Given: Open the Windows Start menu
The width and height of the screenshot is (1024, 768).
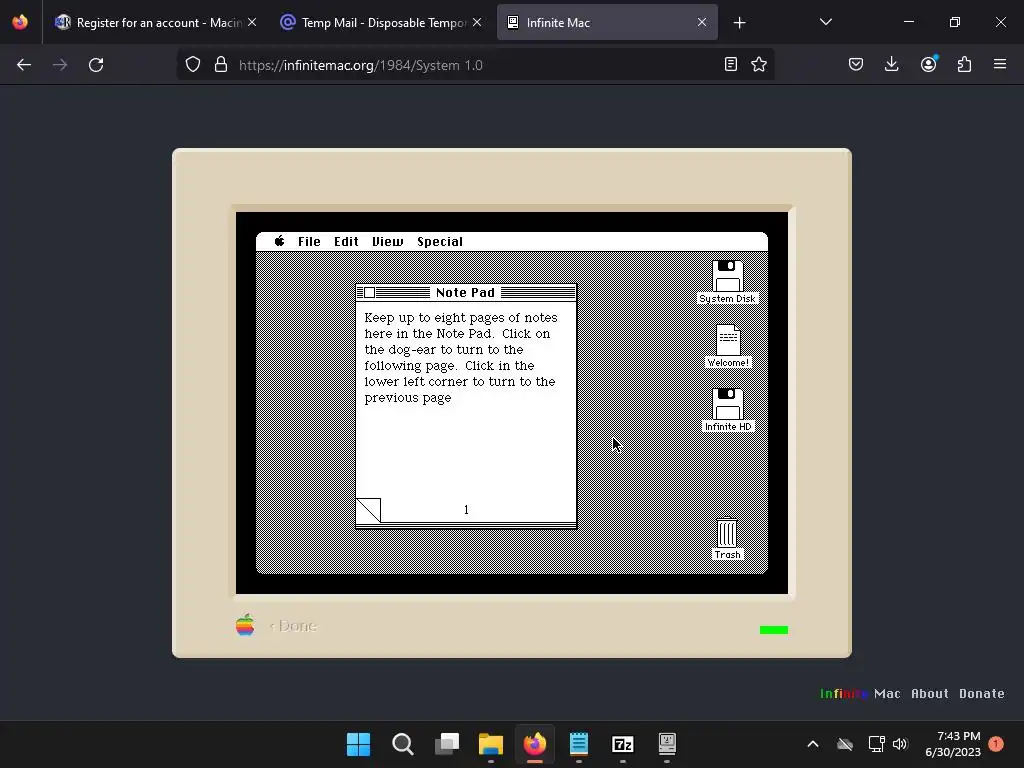Looking at the screenshot, I should click(359, 744).
